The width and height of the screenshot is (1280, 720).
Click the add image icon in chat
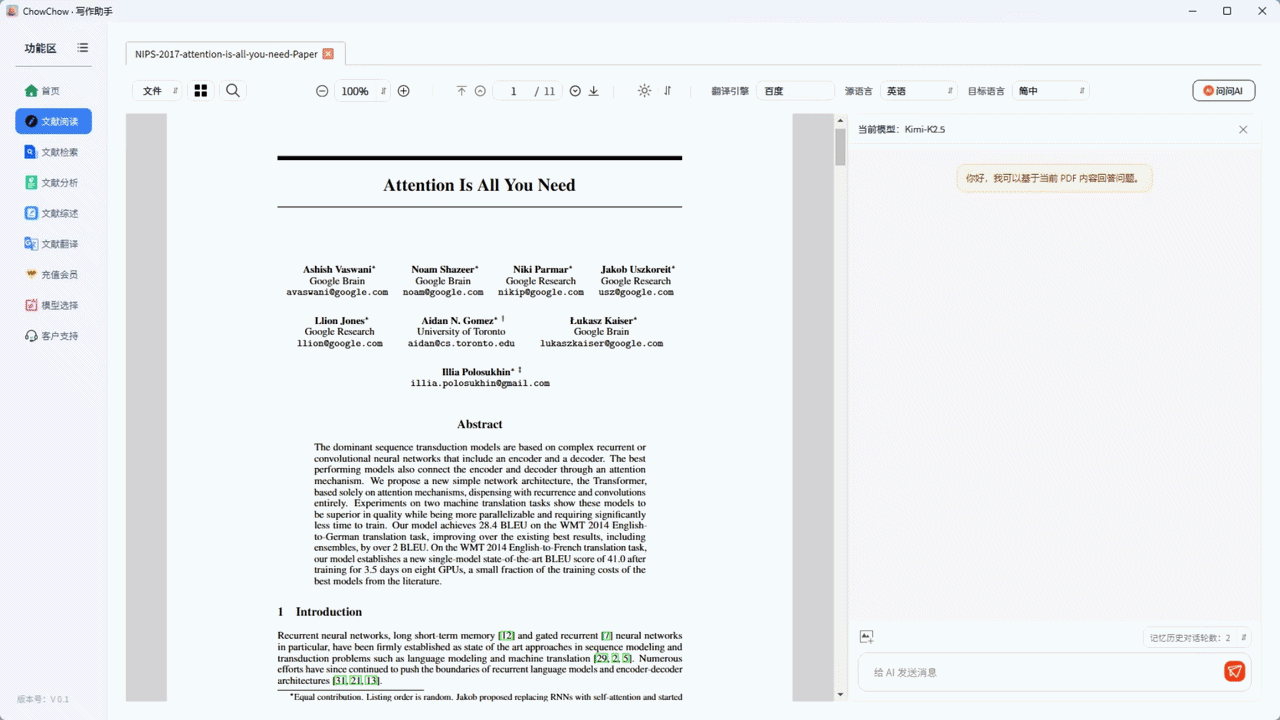pos(866,637)
